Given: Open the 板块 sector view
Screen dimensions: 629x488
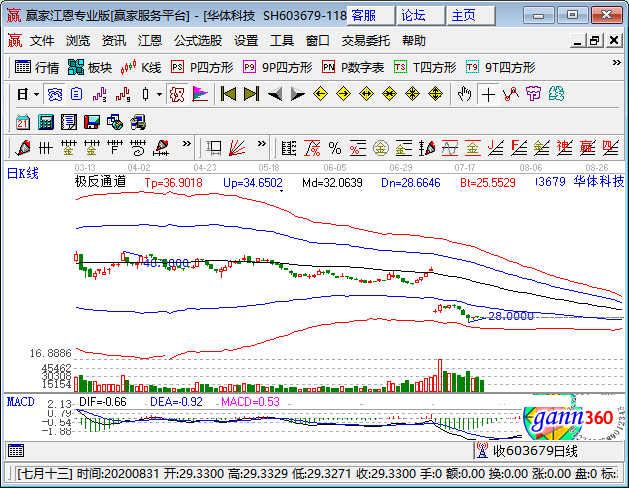Looking at the screenshot, I should (x=90, y=67).
